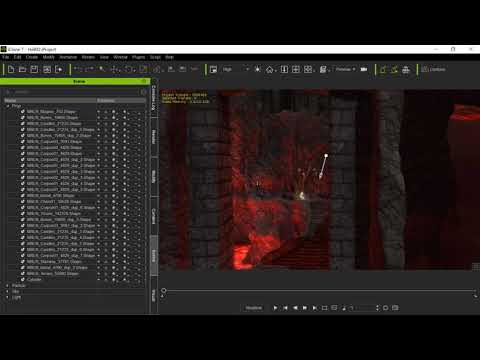Click the Scene panel search field

coord(73,91)
